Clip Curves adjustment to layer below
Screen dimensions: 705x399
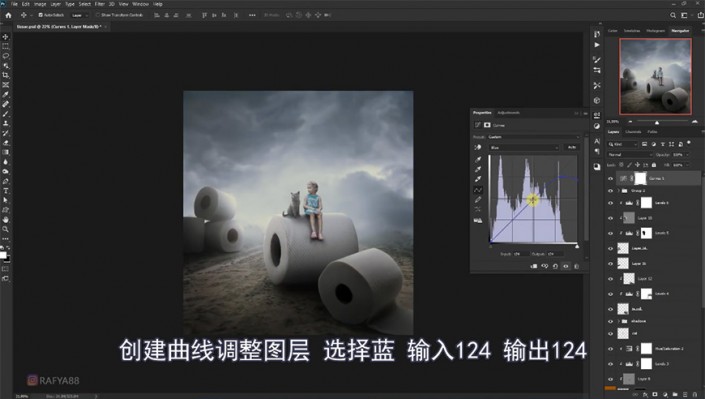point(534,266)
